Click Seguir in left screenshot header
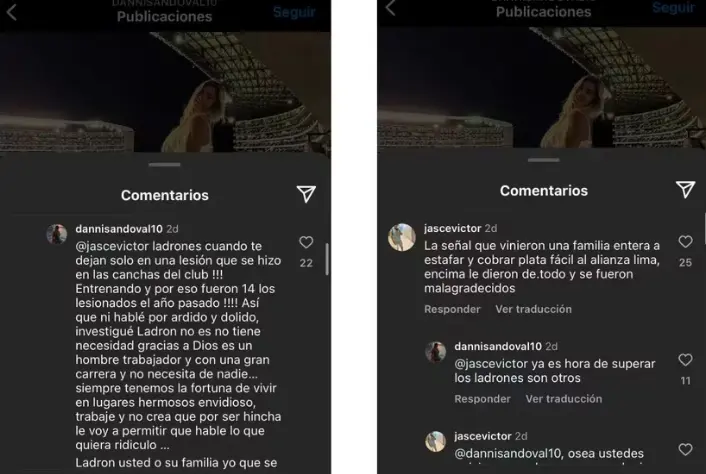The image size is (706, 474). pos(294,12)
